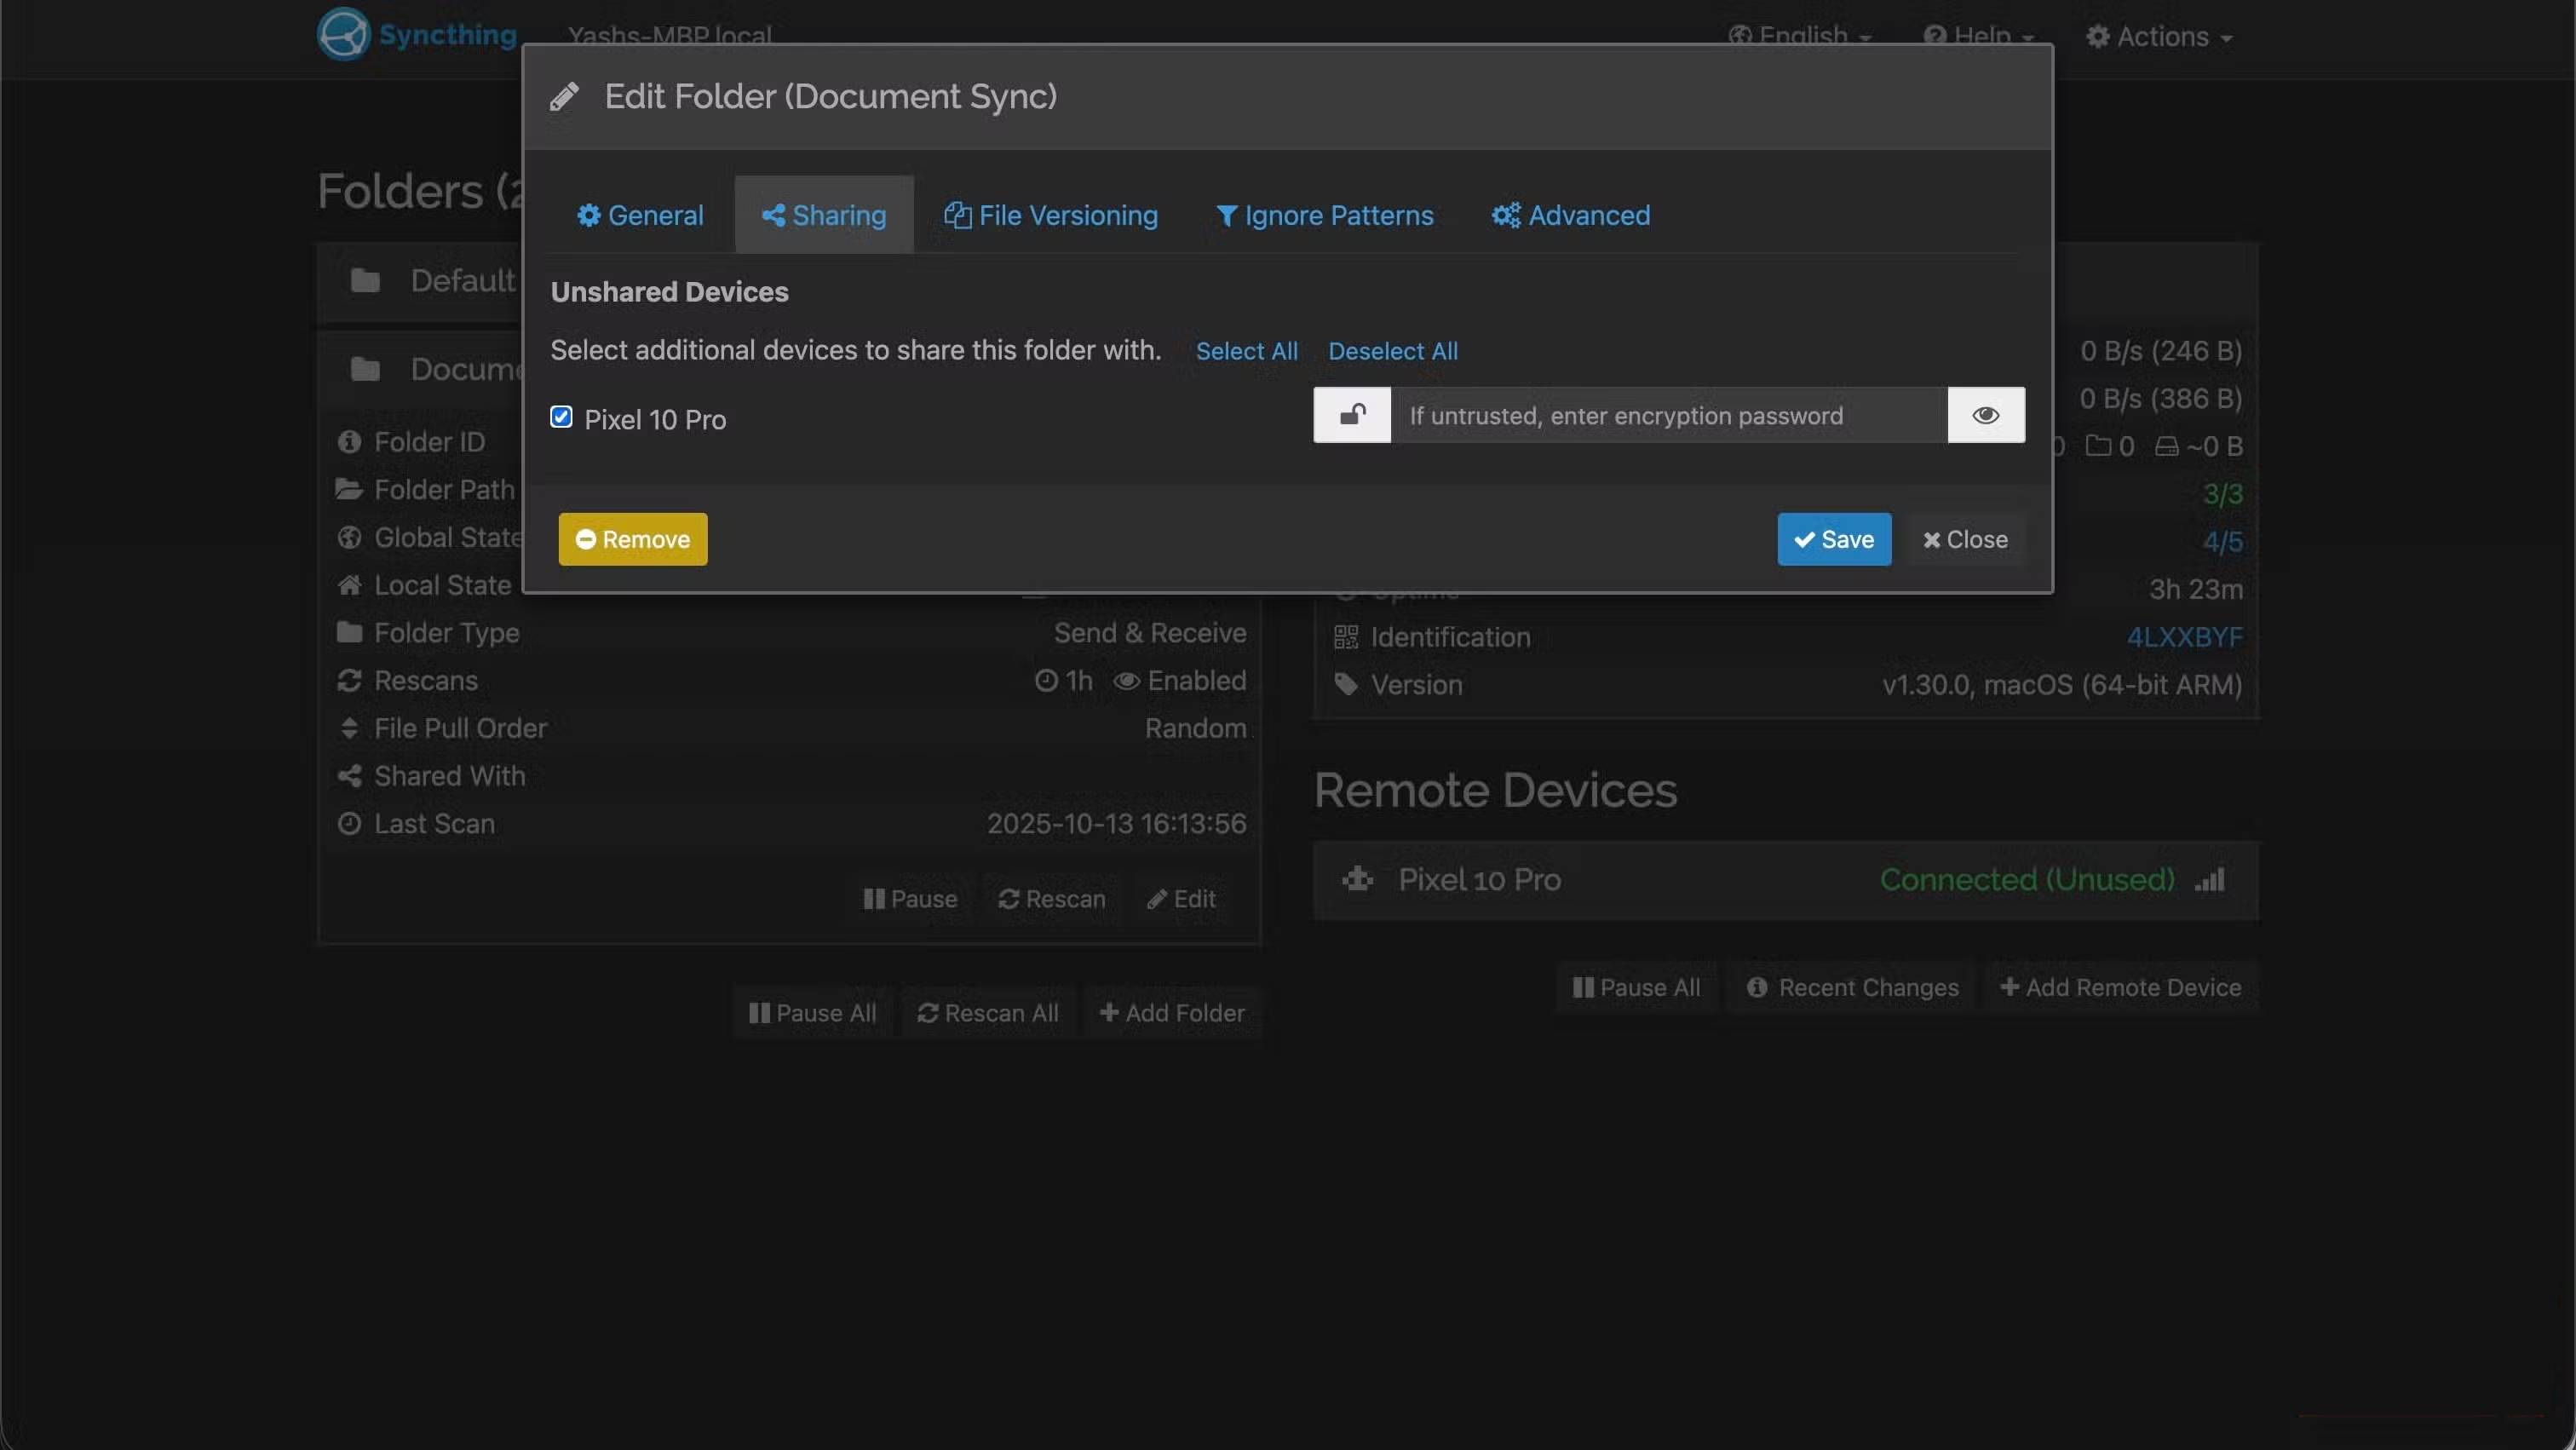2576x1450 pixels.
Task: Uncheck the Pixel 10 Pro checkbox
Action: 561,417
